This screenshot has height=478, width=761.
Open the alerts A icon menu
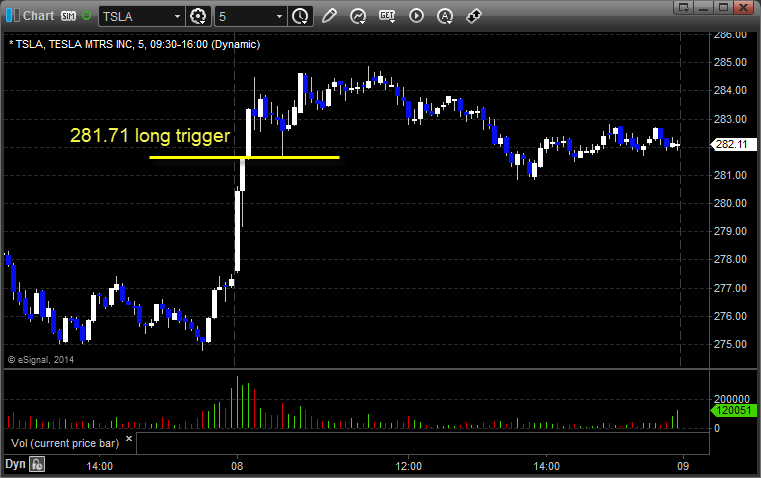coord(445,16)
